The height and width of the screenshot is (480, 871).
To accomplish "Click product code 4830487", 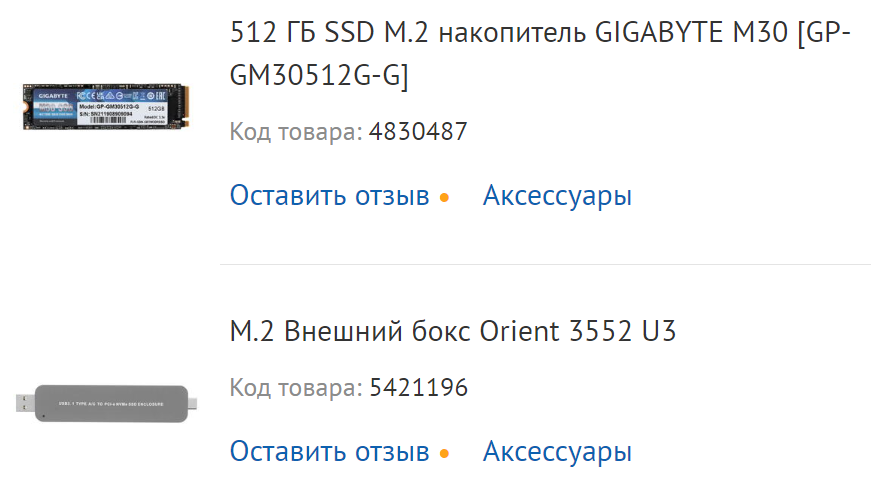I will (418, 131).
